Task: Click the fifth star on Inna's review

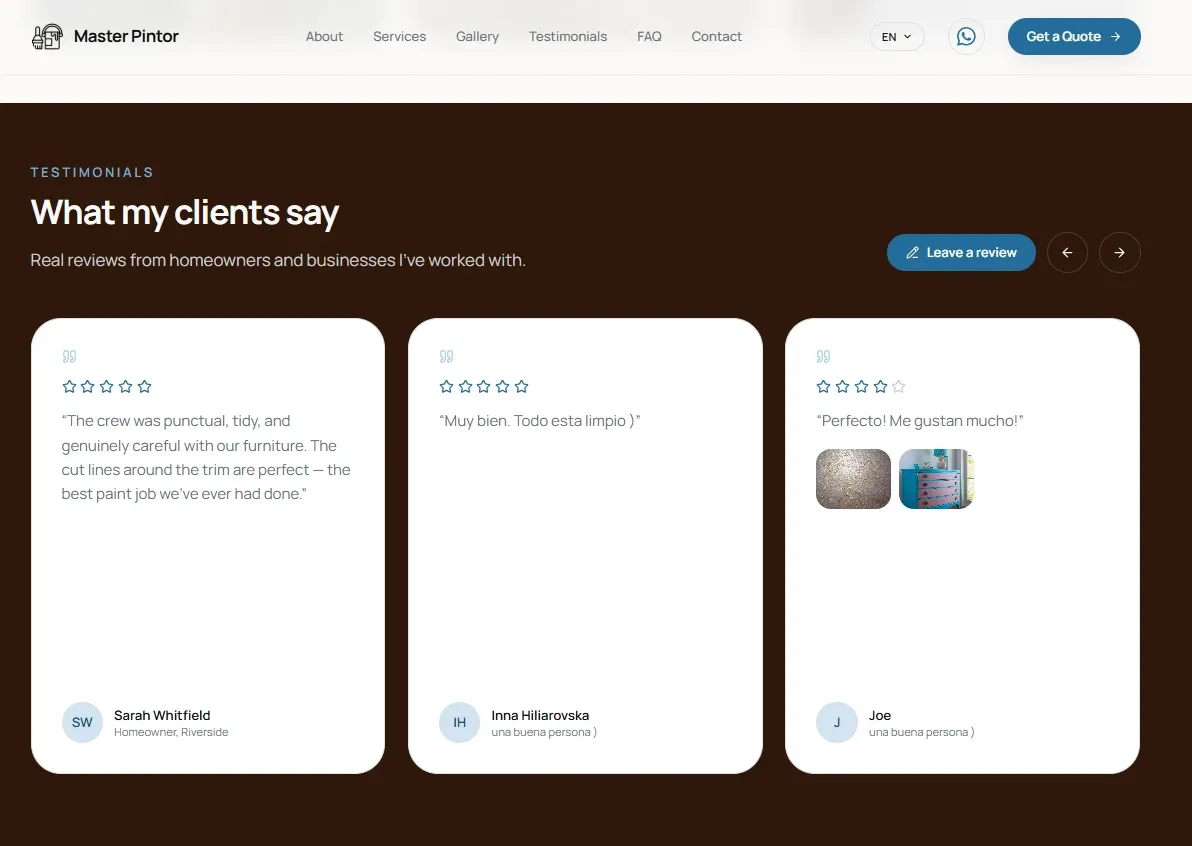Action: [x=522, y=386]
